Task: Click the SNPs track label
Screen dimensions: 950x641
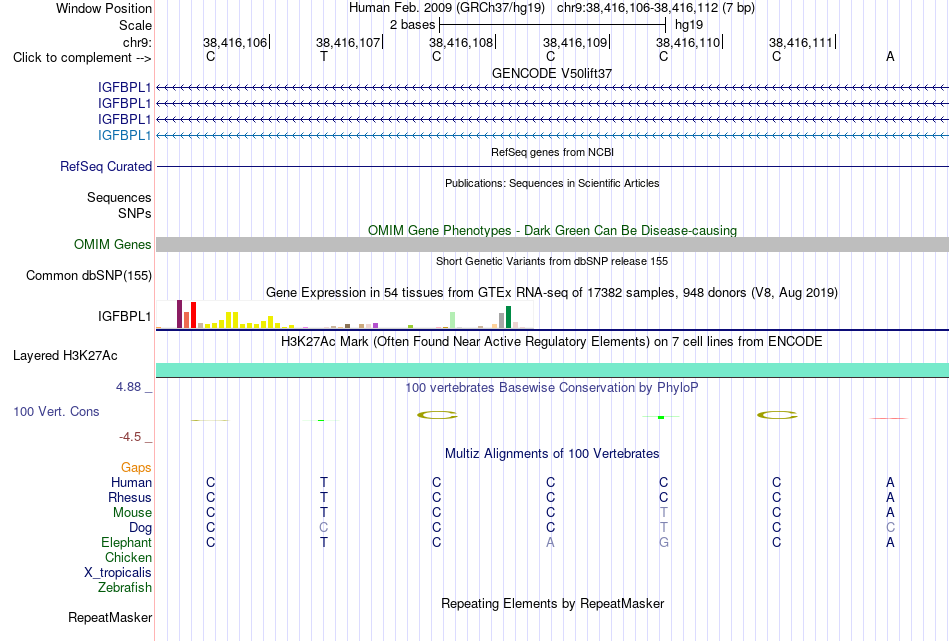Action: click(x=135, y=213)
